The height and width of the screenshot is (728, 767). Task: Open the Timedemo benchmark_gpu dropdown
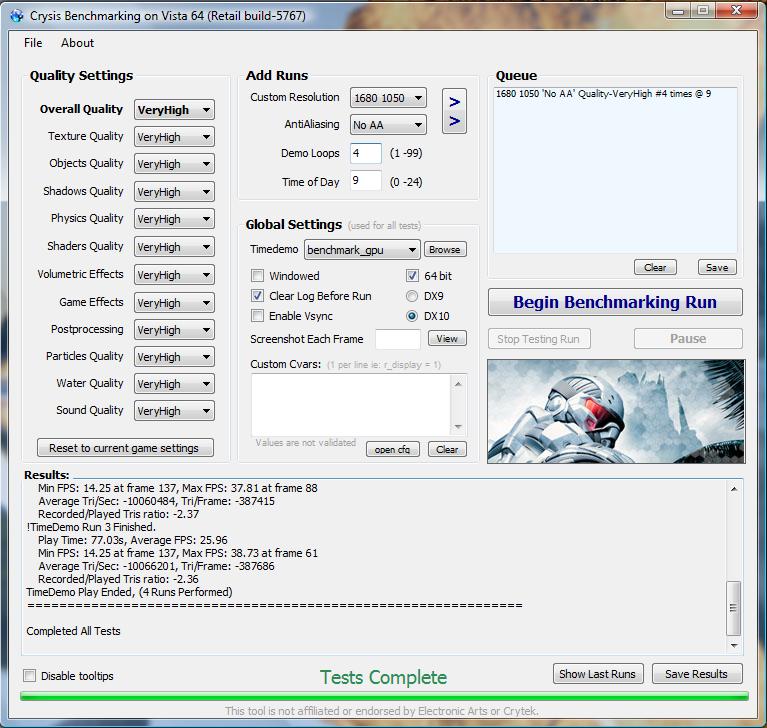tap(362, 250)
